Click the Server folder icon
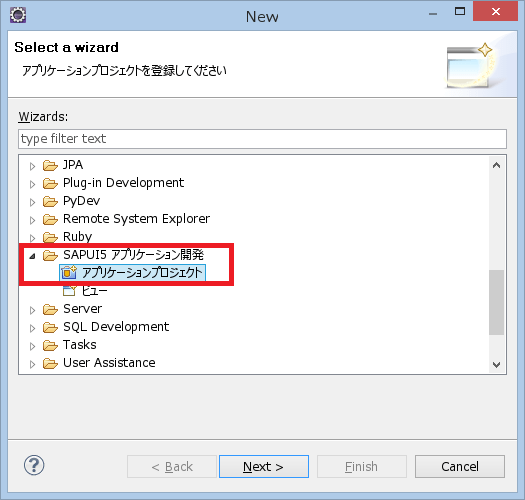The height and width of the screenshot is (500, 525). (50, 309)
